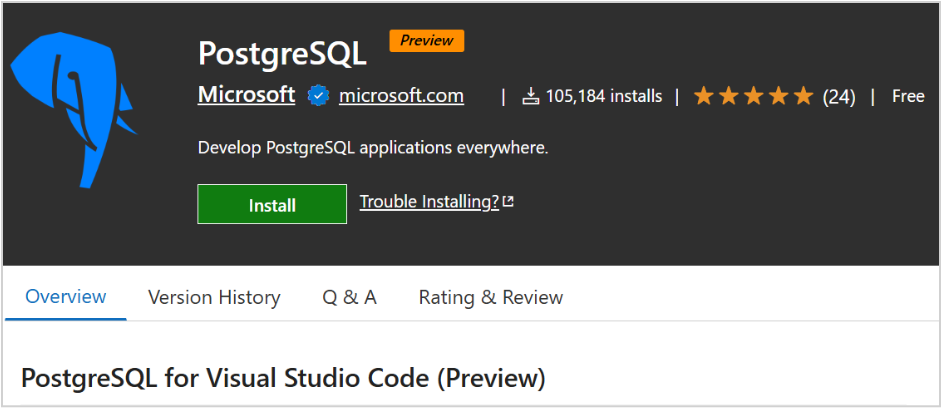
Task: Open the Q & A tab
Action: (x=350, y=297)
